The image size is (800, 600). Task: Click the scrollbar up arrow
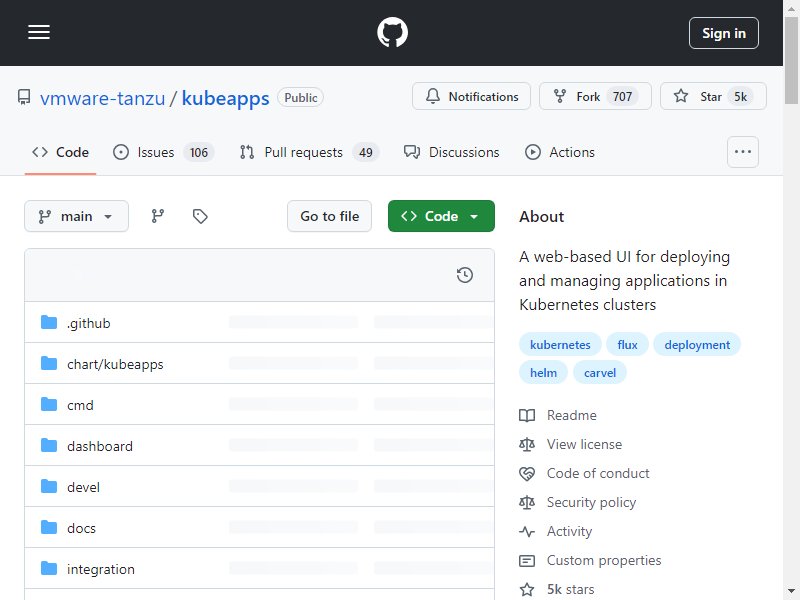[x=791, y=8]
